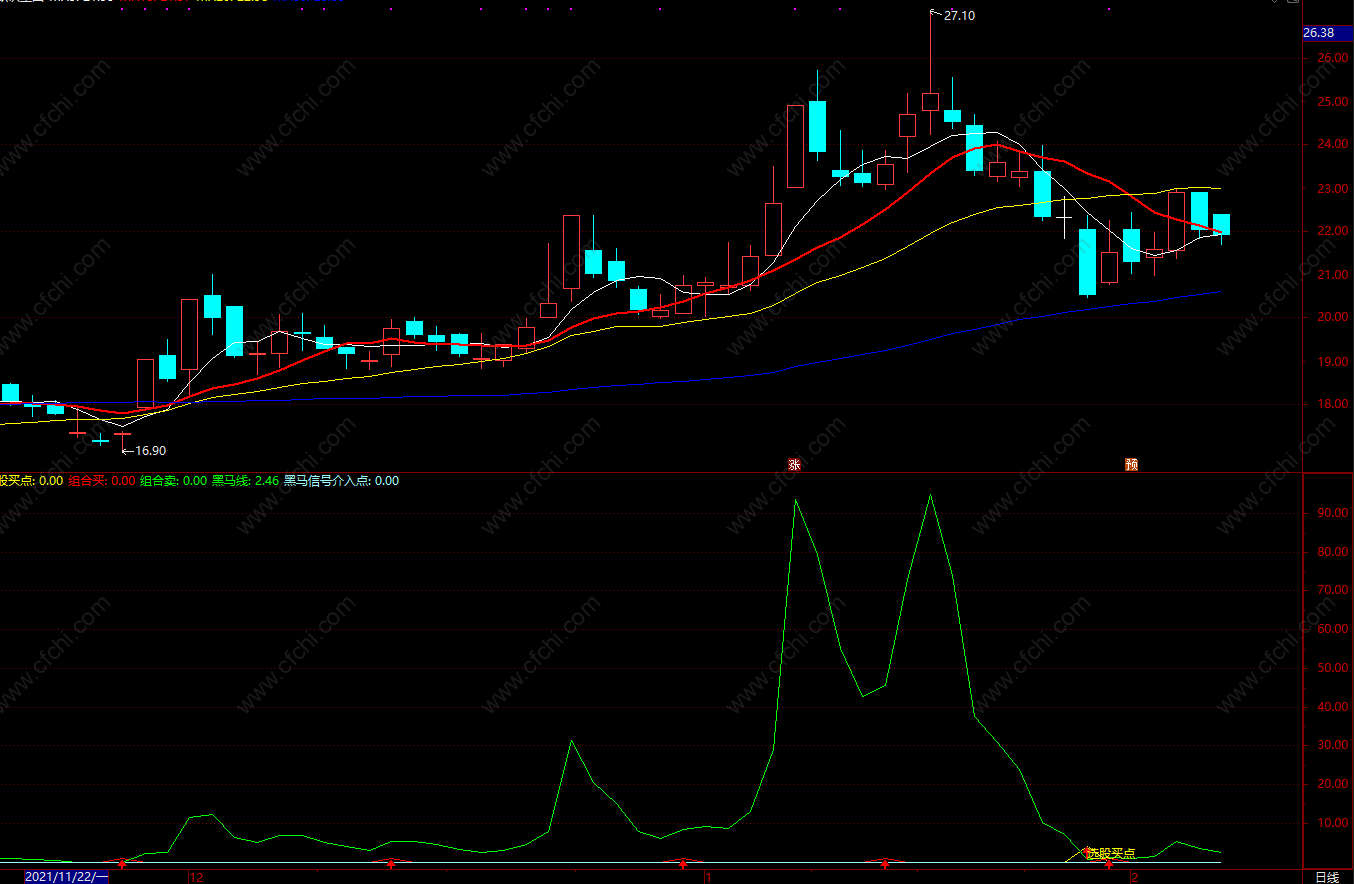Viewport: 1354px width, 884px height.
Task: Click the 涨 marker icon below the chart
Action: 795,464
